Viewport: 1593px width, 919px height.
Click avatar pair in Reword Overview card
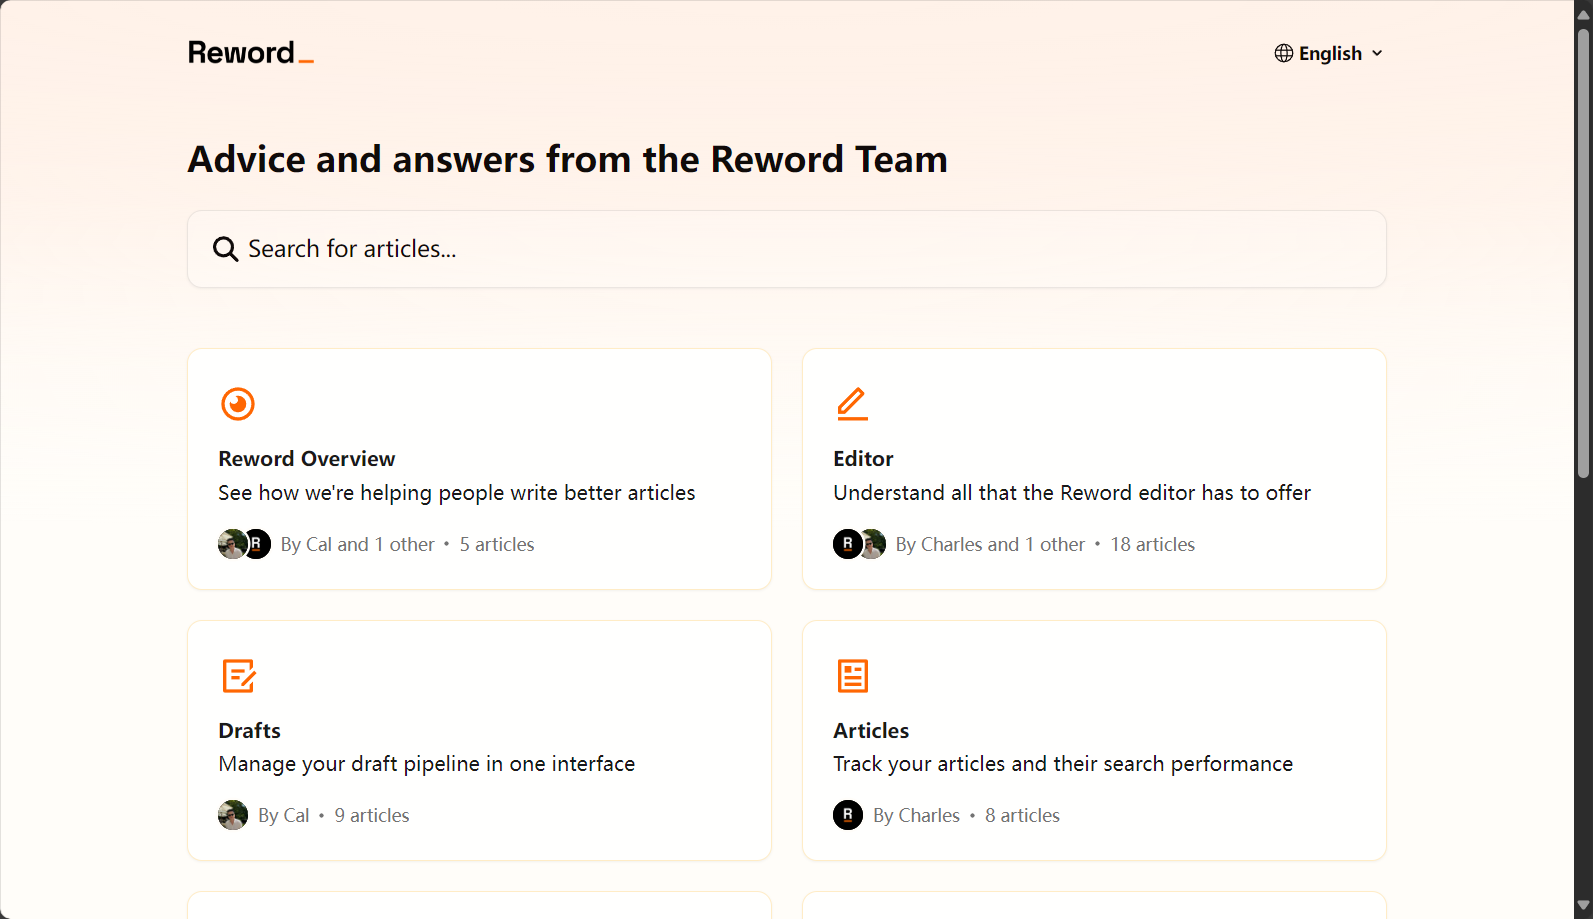[x=245, y=544]
